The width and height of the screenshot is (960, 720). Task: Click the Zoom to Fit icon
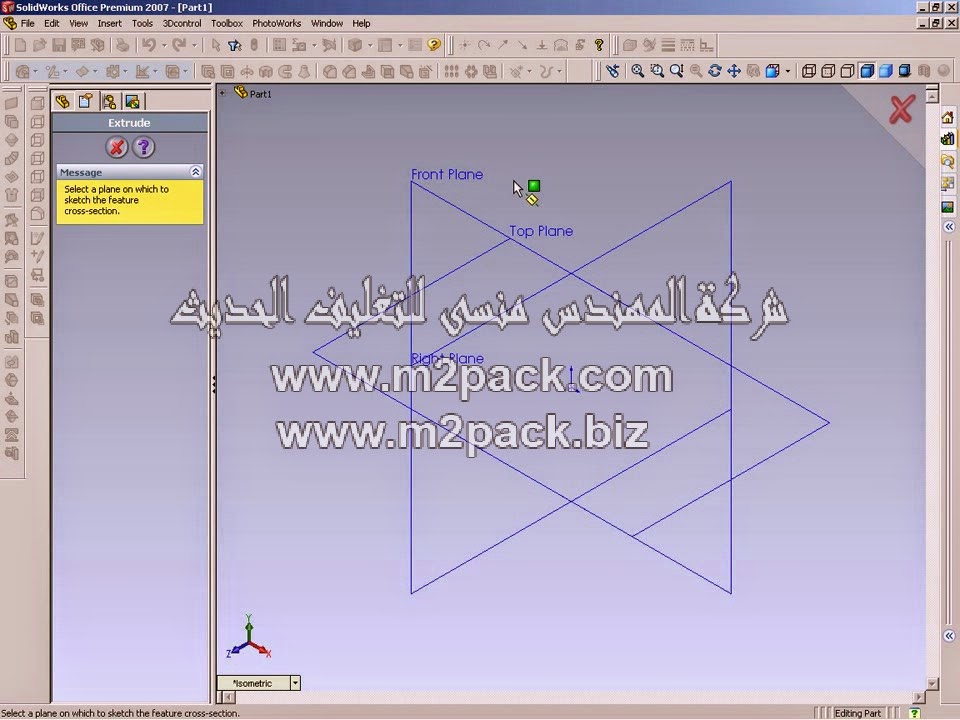[637, 71]
